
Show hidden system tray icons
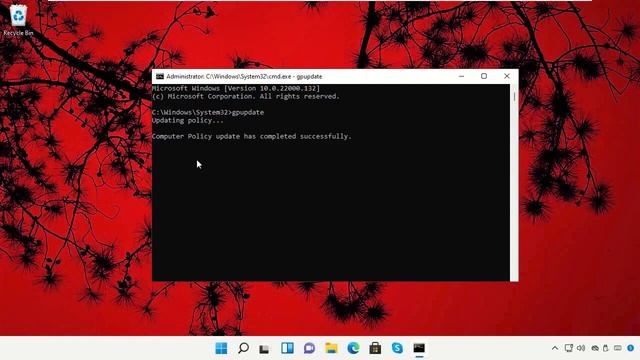click(x=555, y=348)
